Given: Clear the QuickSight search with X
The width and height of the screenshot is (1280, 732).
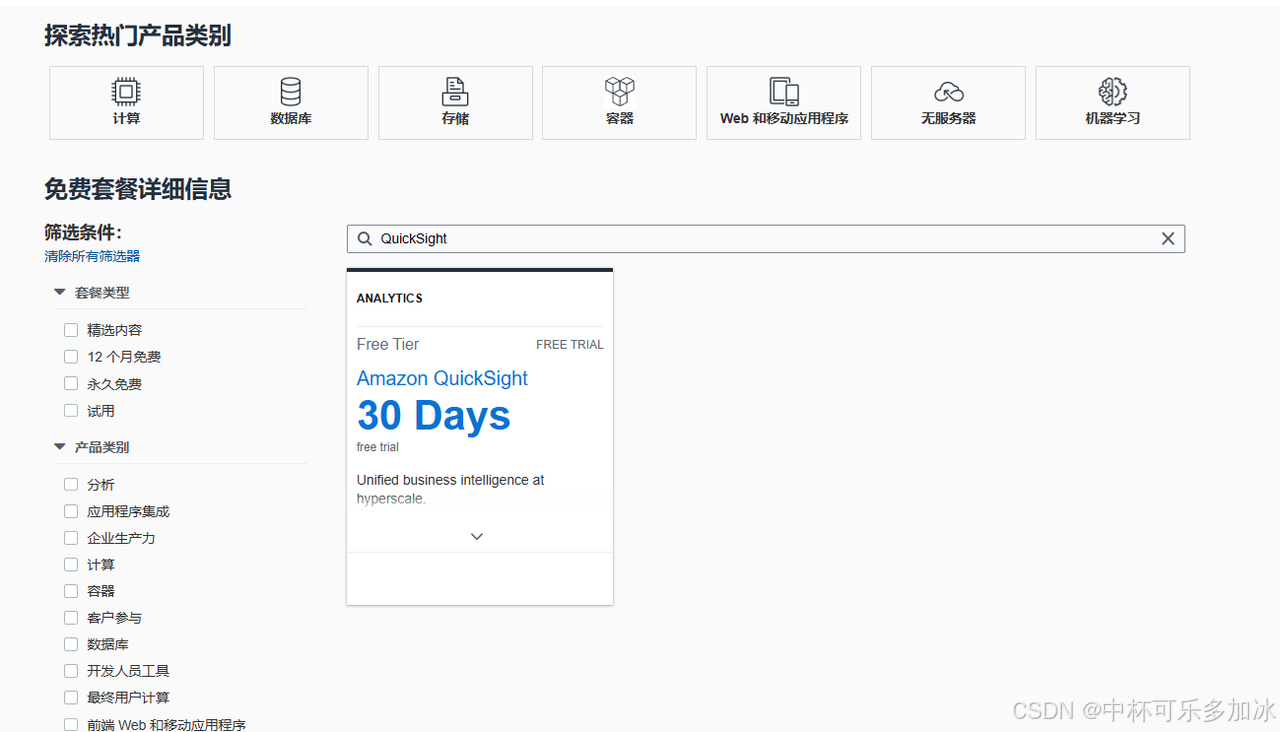Looking at the screenshot, I should 1168,239.
